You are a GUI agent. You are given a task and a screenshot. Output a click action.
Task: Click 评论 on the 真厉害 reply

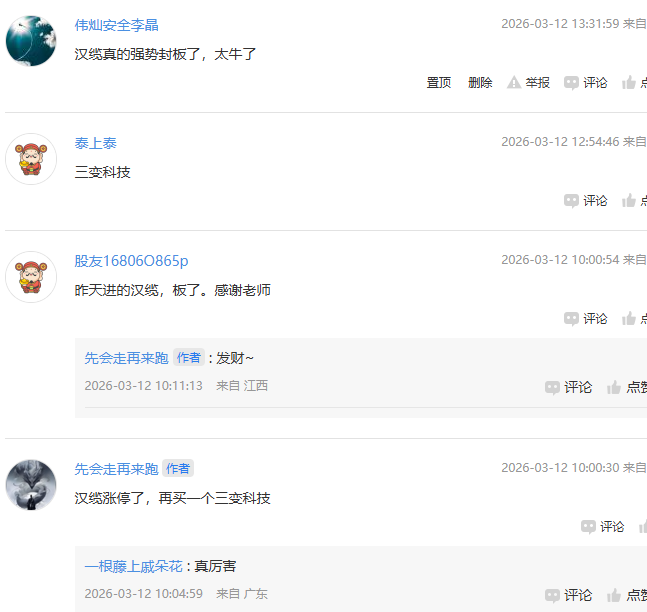[568, 595]
